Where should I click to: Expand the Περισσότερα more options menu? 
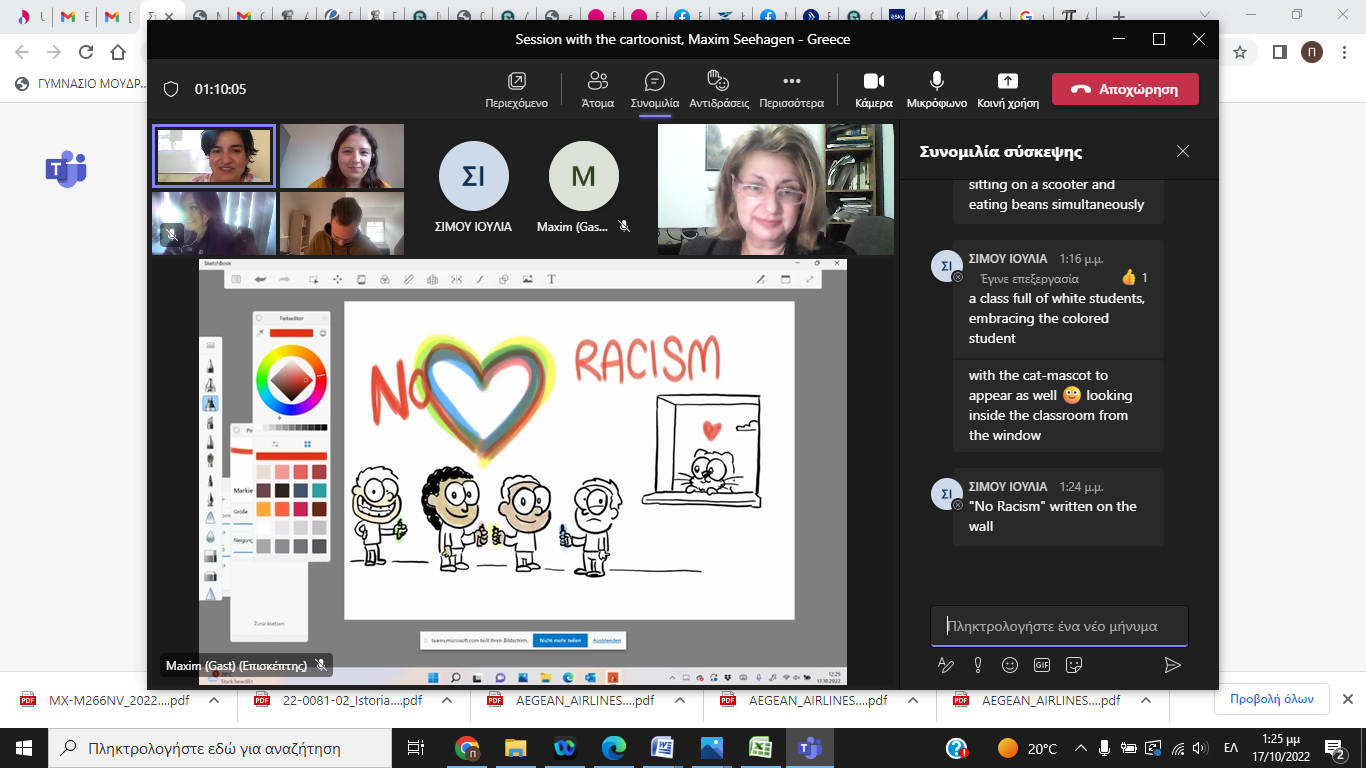(x=791, y=89)
